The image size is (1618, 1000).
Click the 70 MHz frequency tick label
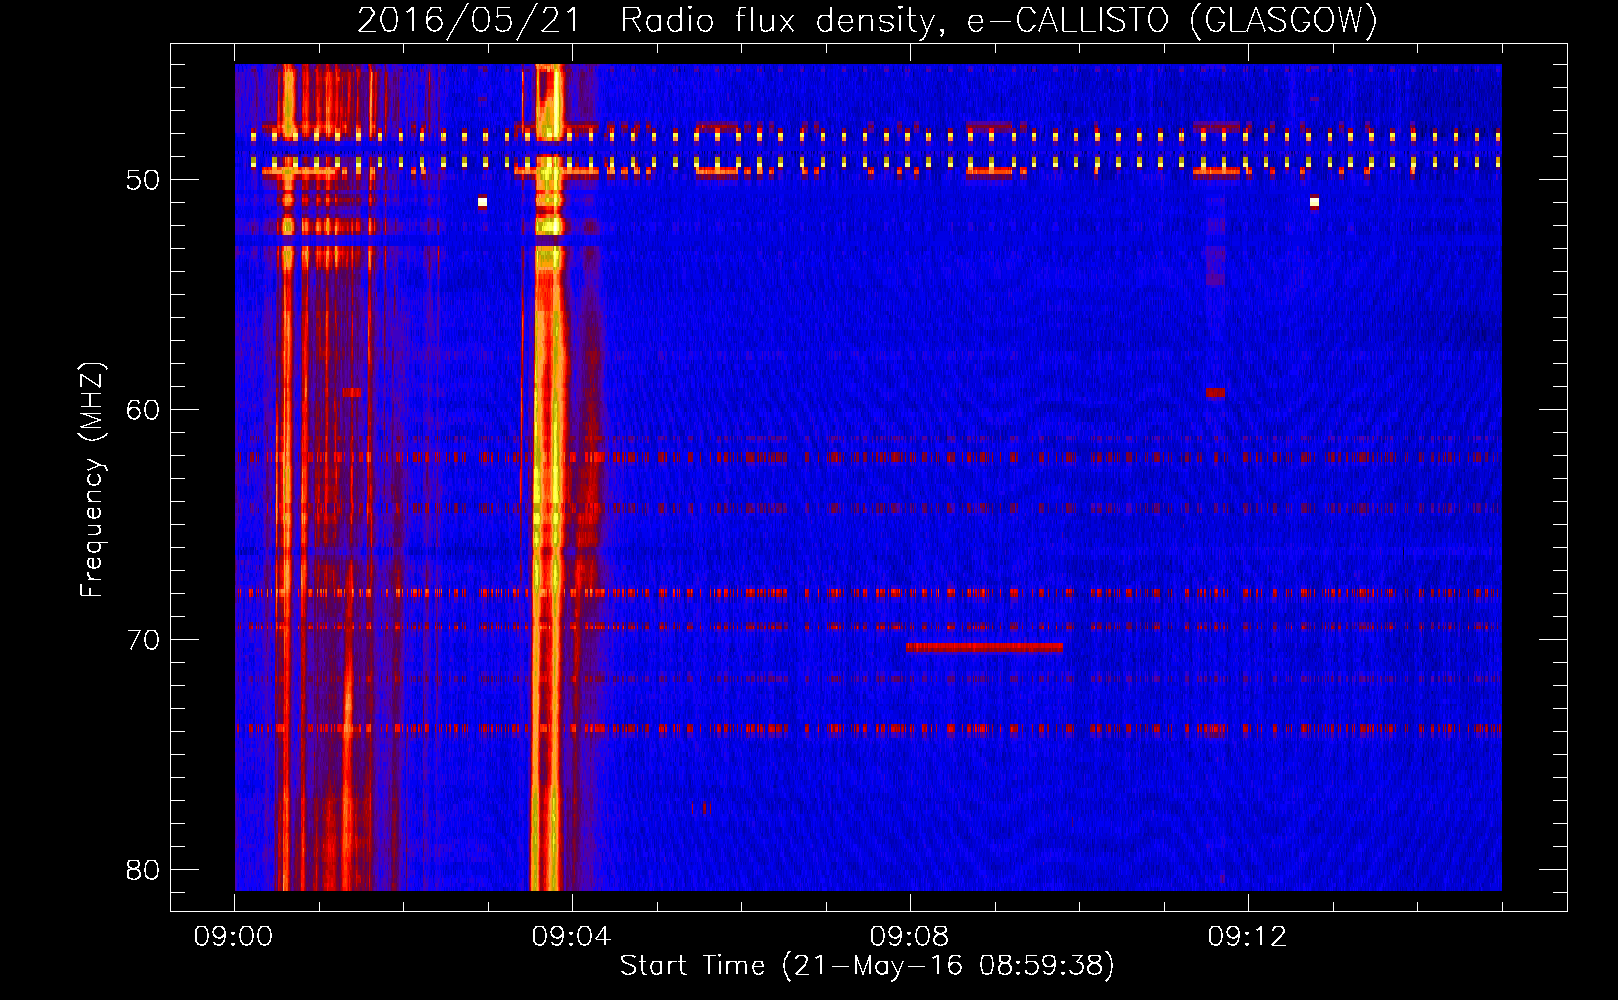pos(143,640)
